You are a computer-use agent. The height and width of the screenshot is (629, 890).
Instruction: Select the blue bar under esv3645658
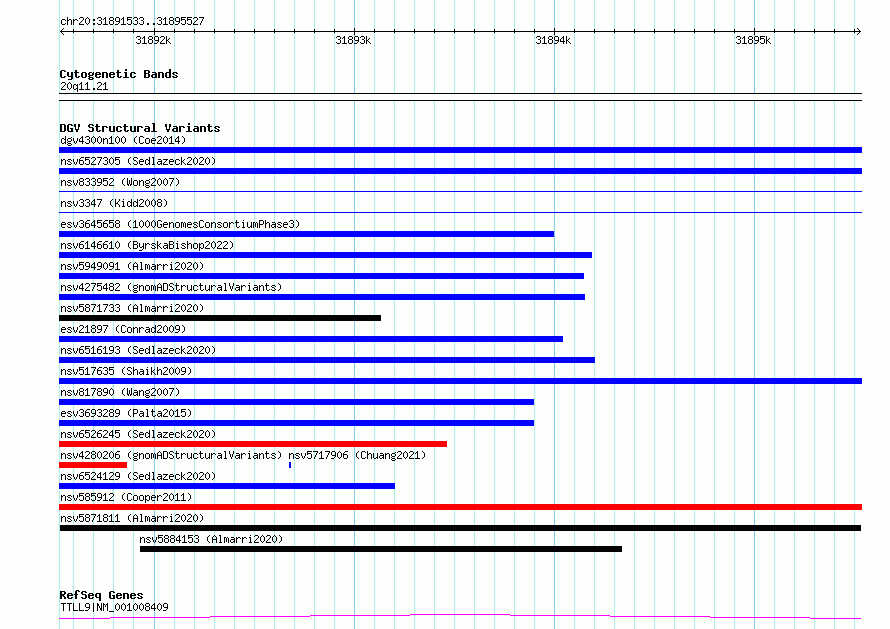(307, 234)
